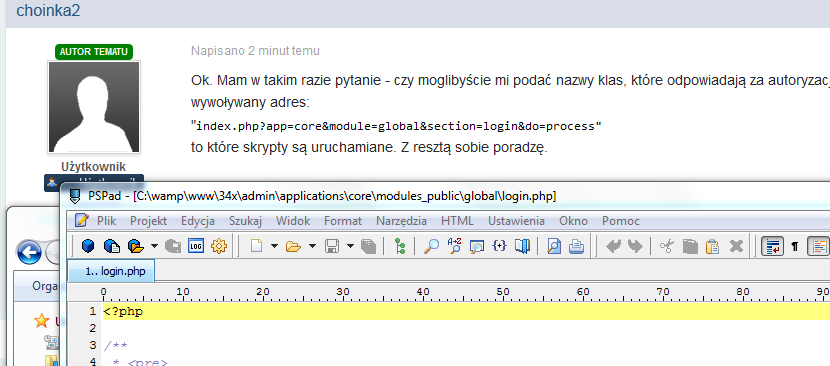Open the Edycja menu
The height and width of the screenshot is (366, 830).
pyautogui.click(x=197, y=221)
